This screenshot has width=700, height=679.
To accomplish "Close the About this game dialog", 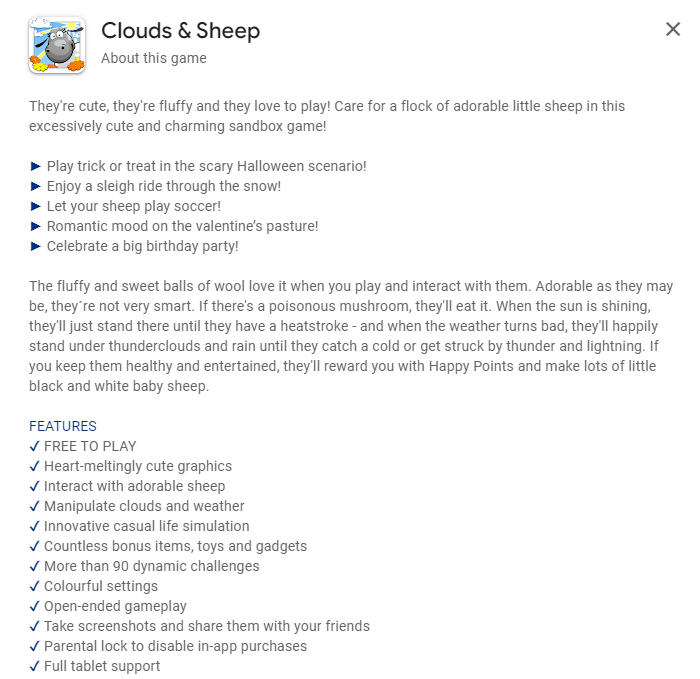I will tap(673, 29).
